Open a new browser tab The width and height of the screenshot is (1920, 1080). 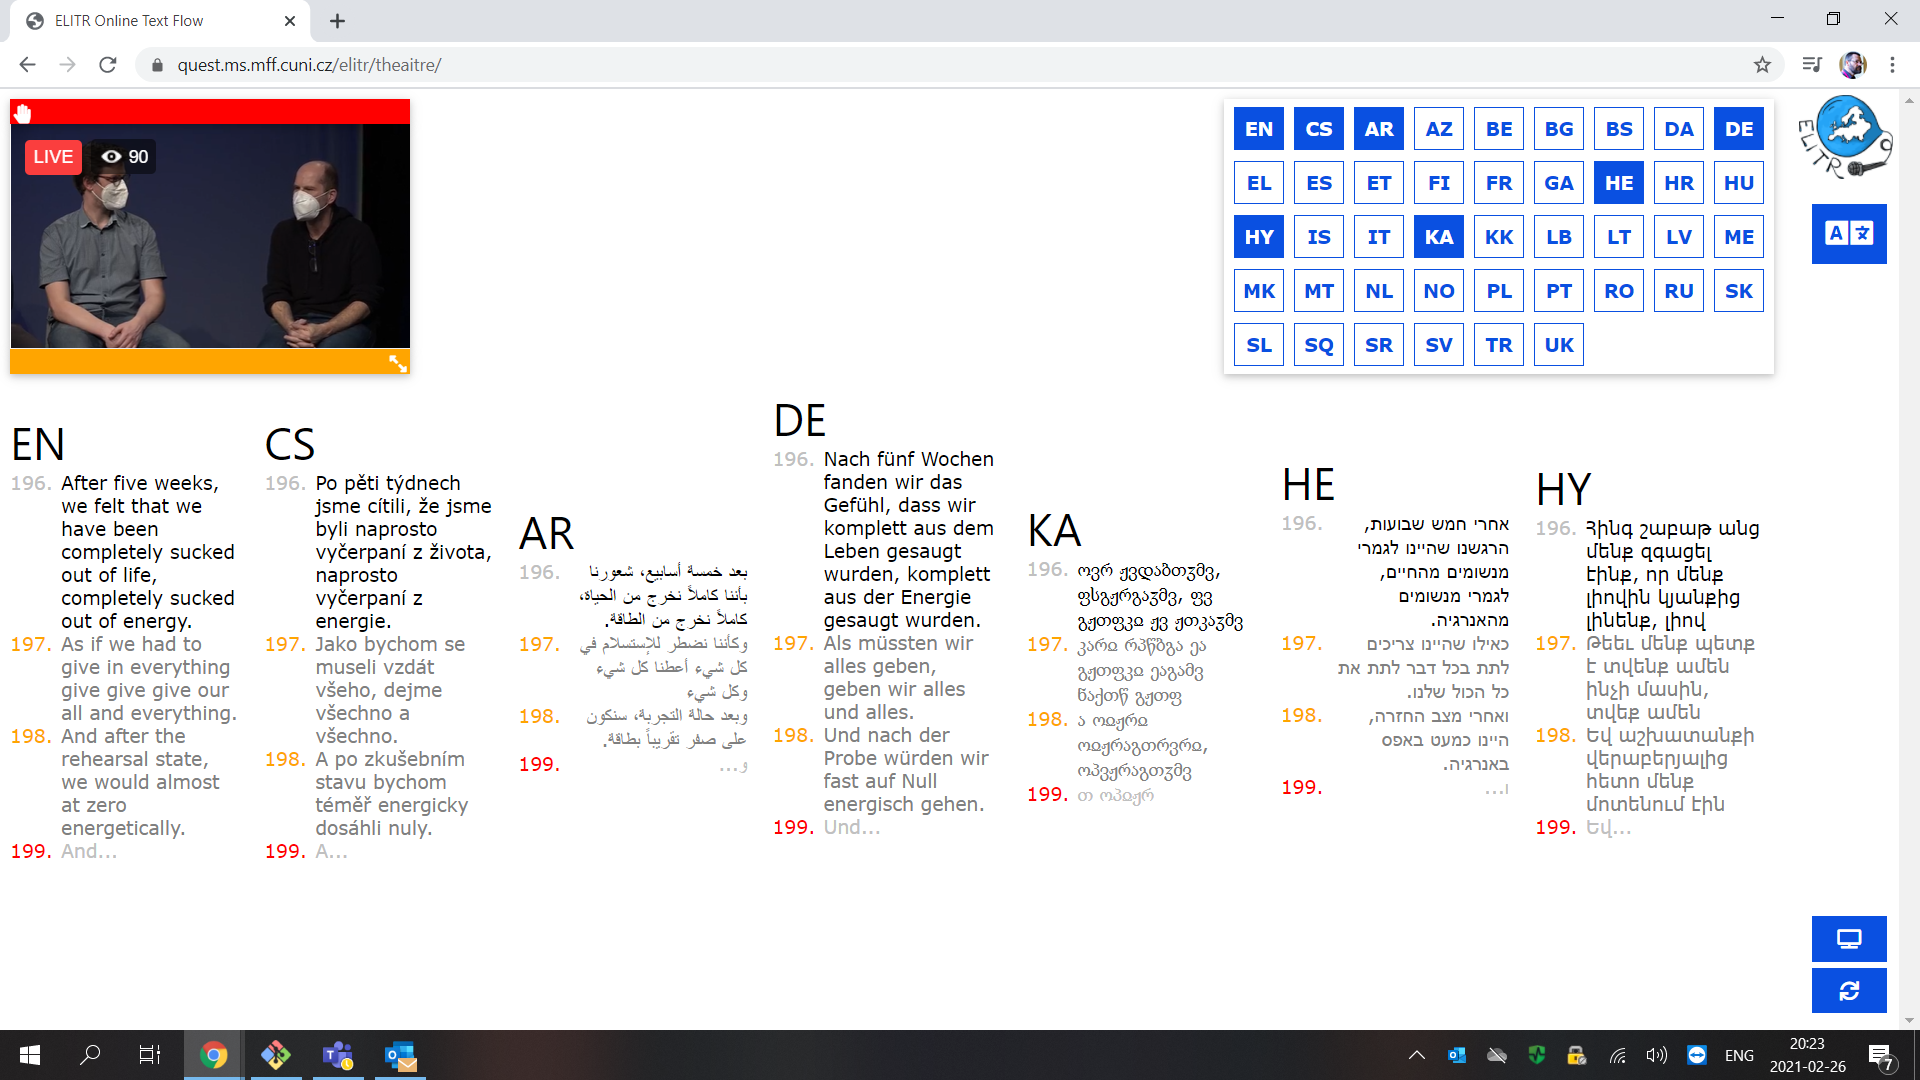coord(337,21)
